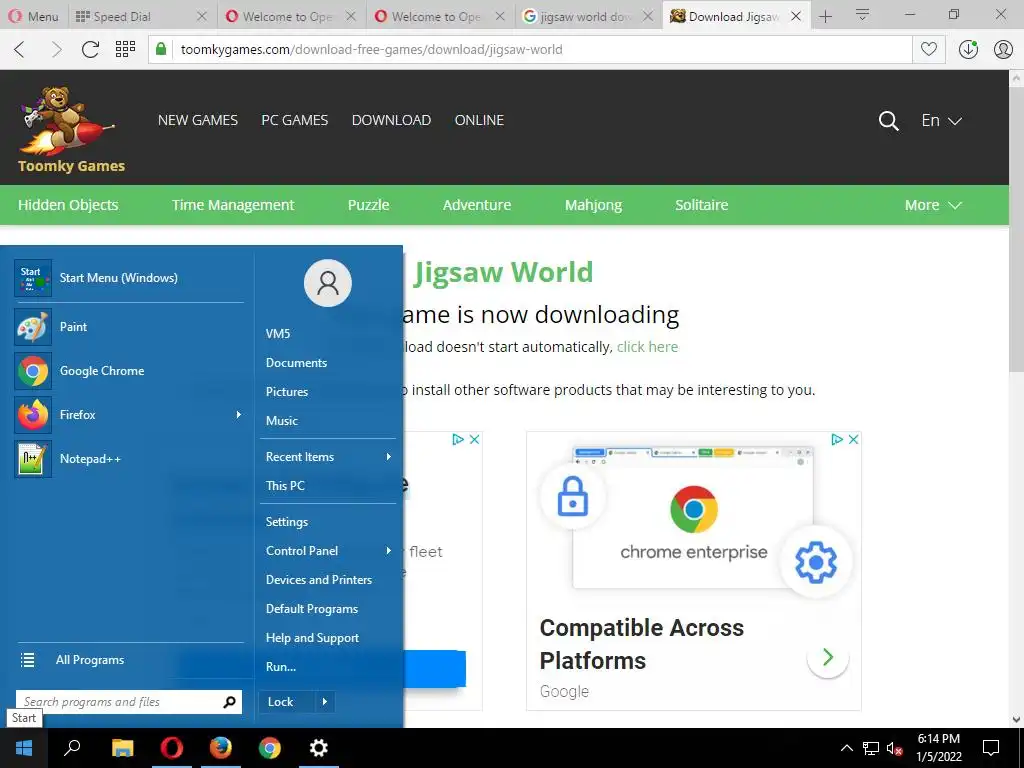The width and height of the screenshot is (1024, 768).
Task: Close the chrome enterprise ad
Action: pos(853,440)
